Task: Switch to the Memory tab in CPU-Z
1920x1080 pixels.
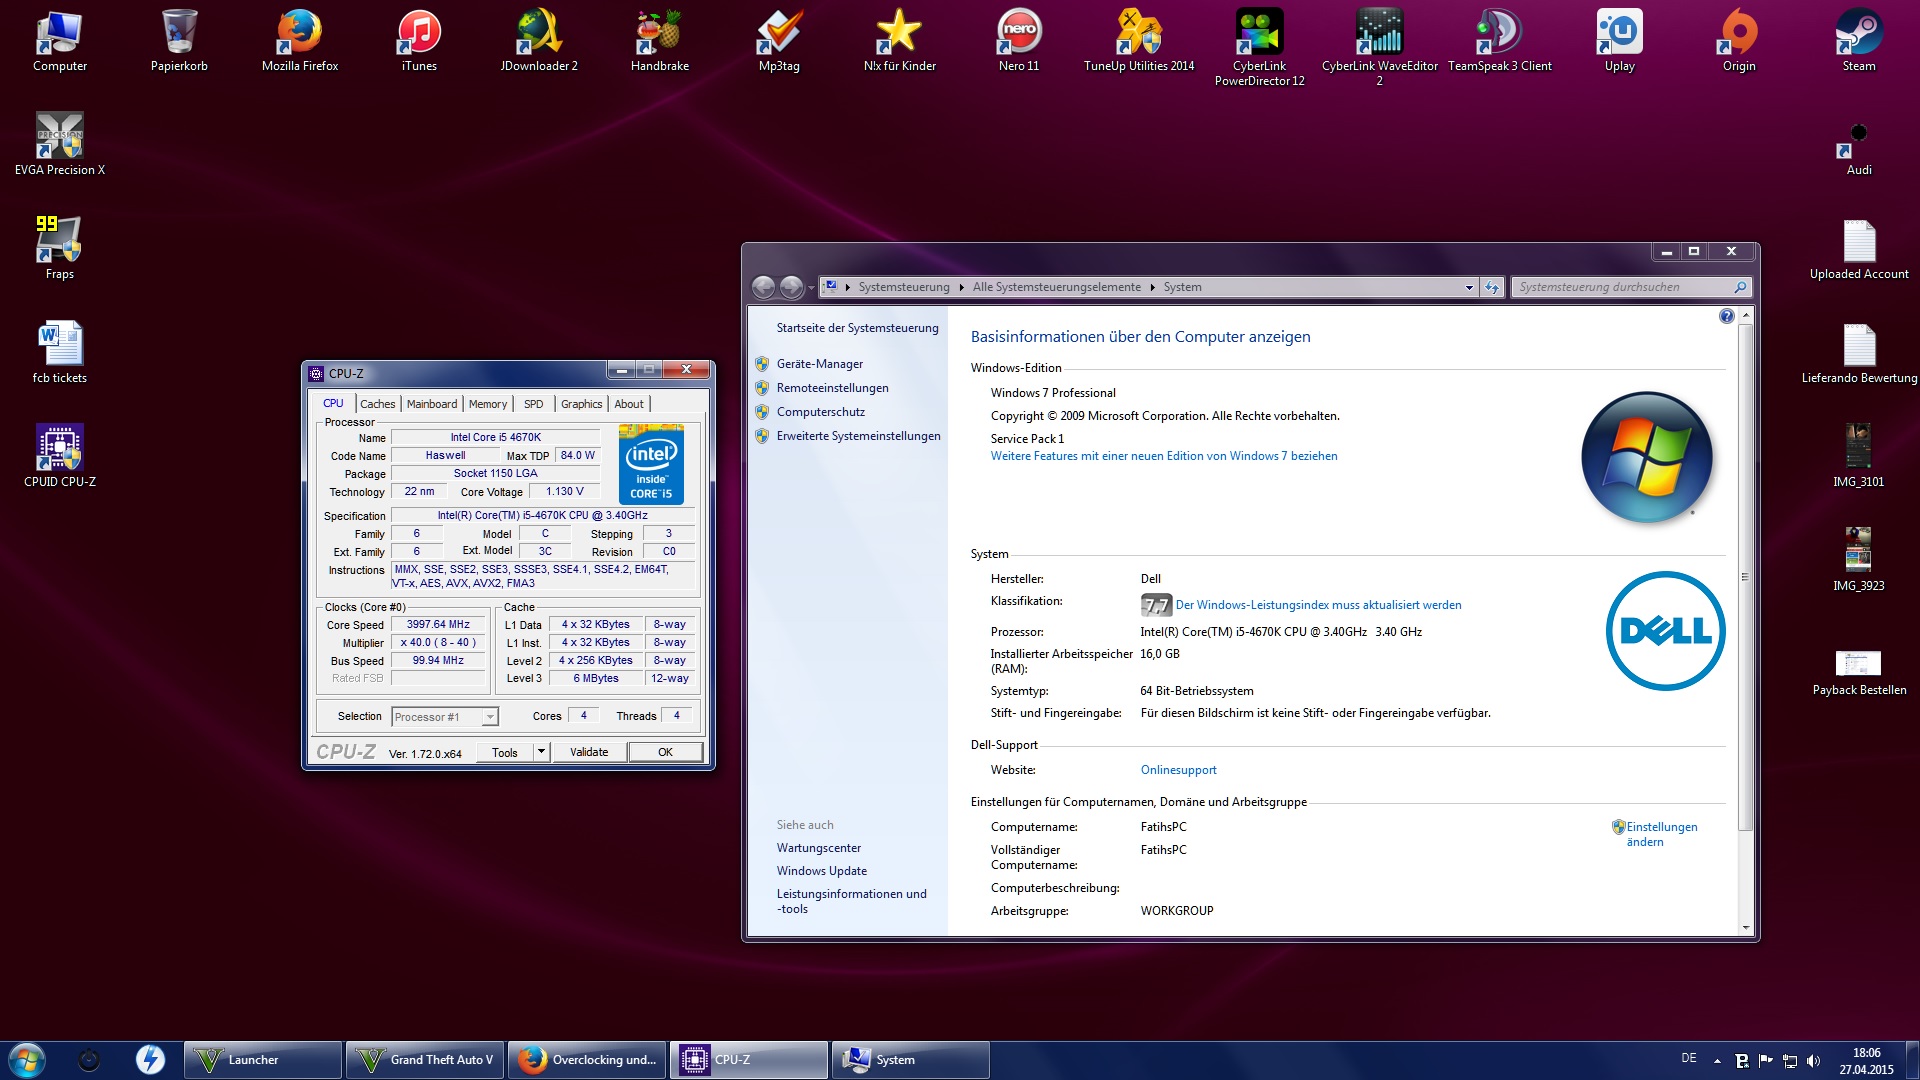Action: (488, 404)
